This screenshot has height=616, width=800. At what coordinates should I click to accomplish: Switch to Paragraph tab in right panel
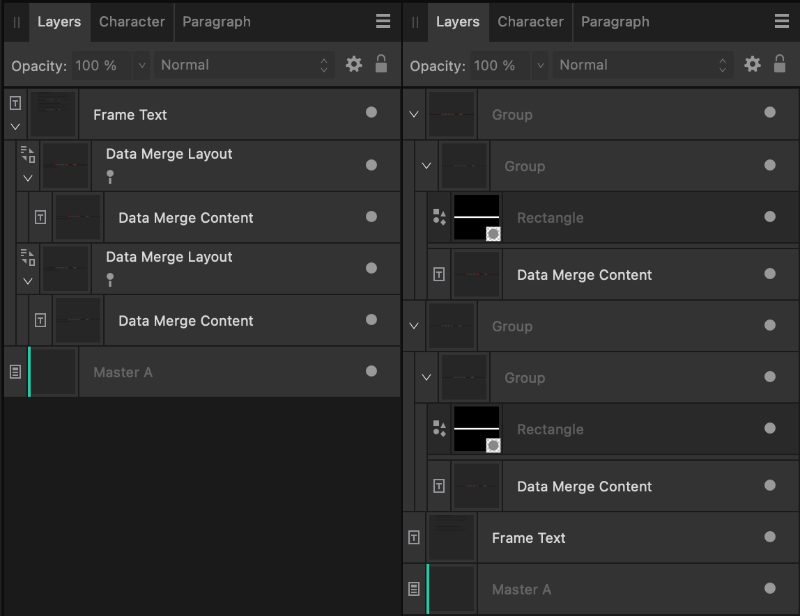tap(615, 21)
